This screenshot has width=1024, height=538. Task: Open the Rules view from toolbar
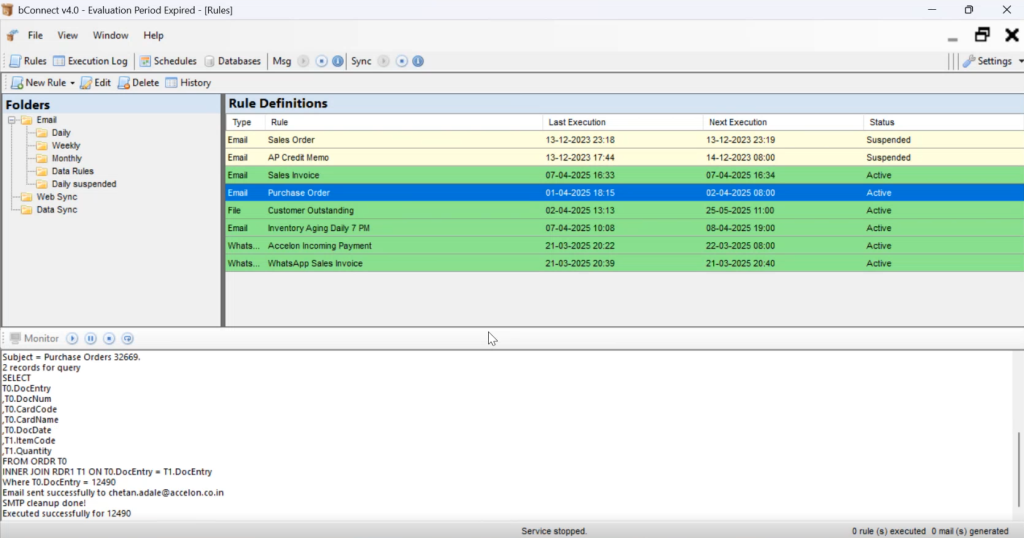(x=28, y=61)
